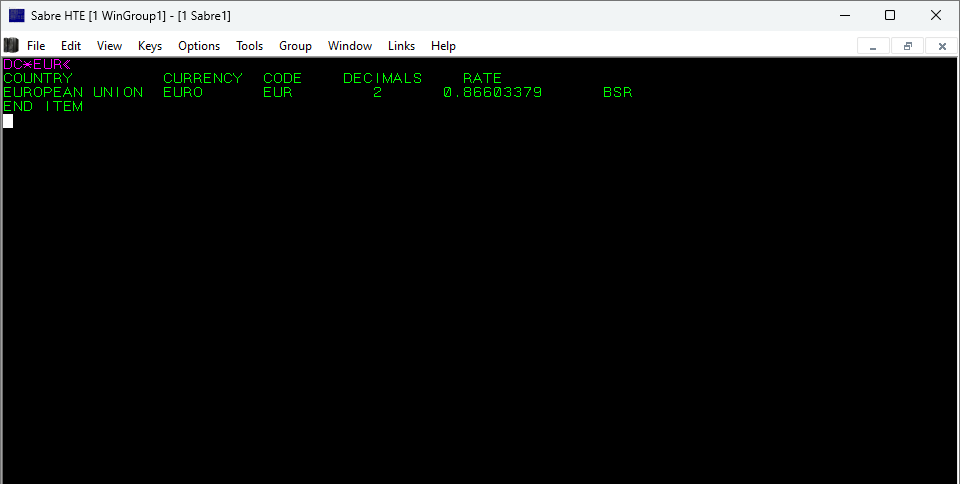The width and height of the screenshot is (960, 484).
Task: Open the Edit menu
Action: pos(71,46)
